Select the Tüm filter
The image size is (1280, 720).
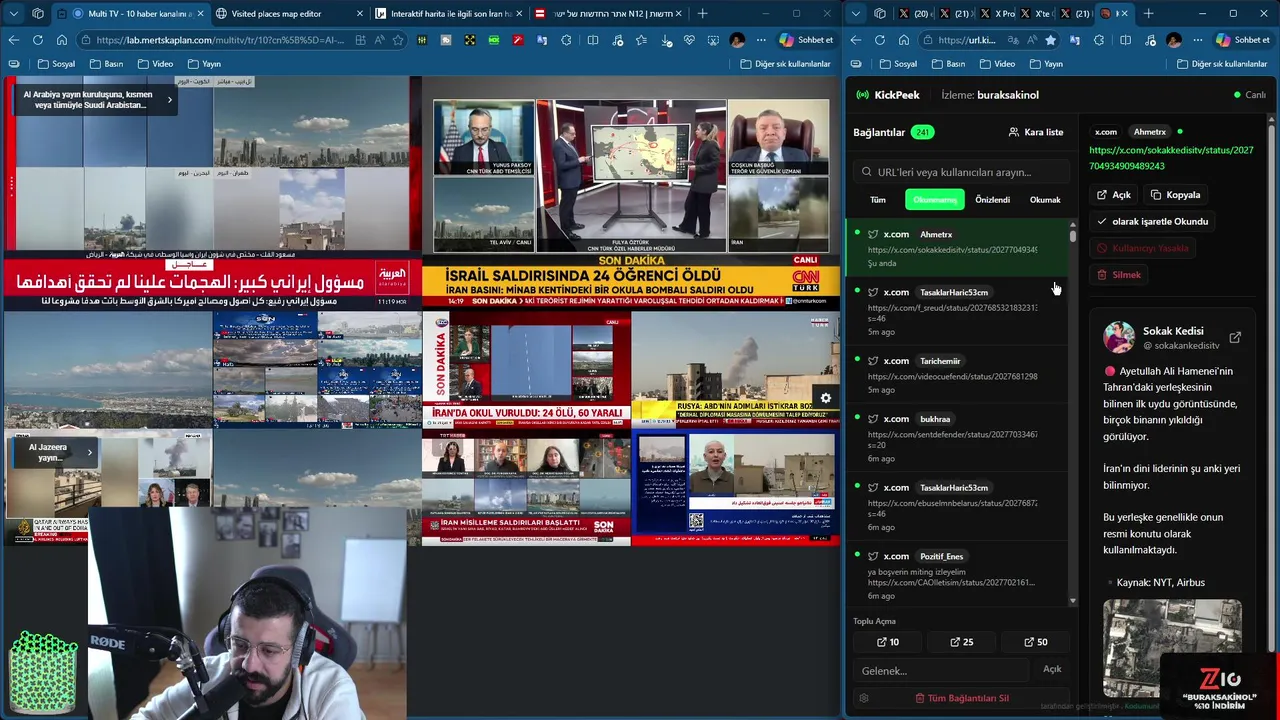[x=878, y=200]
